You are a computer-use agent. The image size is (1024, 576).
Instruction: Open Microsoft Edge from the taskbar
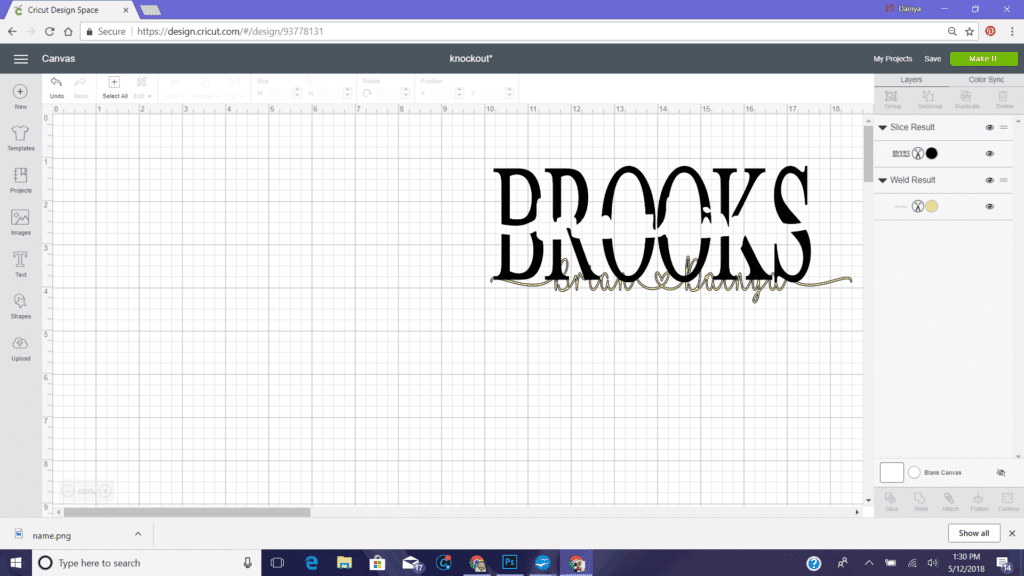pos(312,563)
